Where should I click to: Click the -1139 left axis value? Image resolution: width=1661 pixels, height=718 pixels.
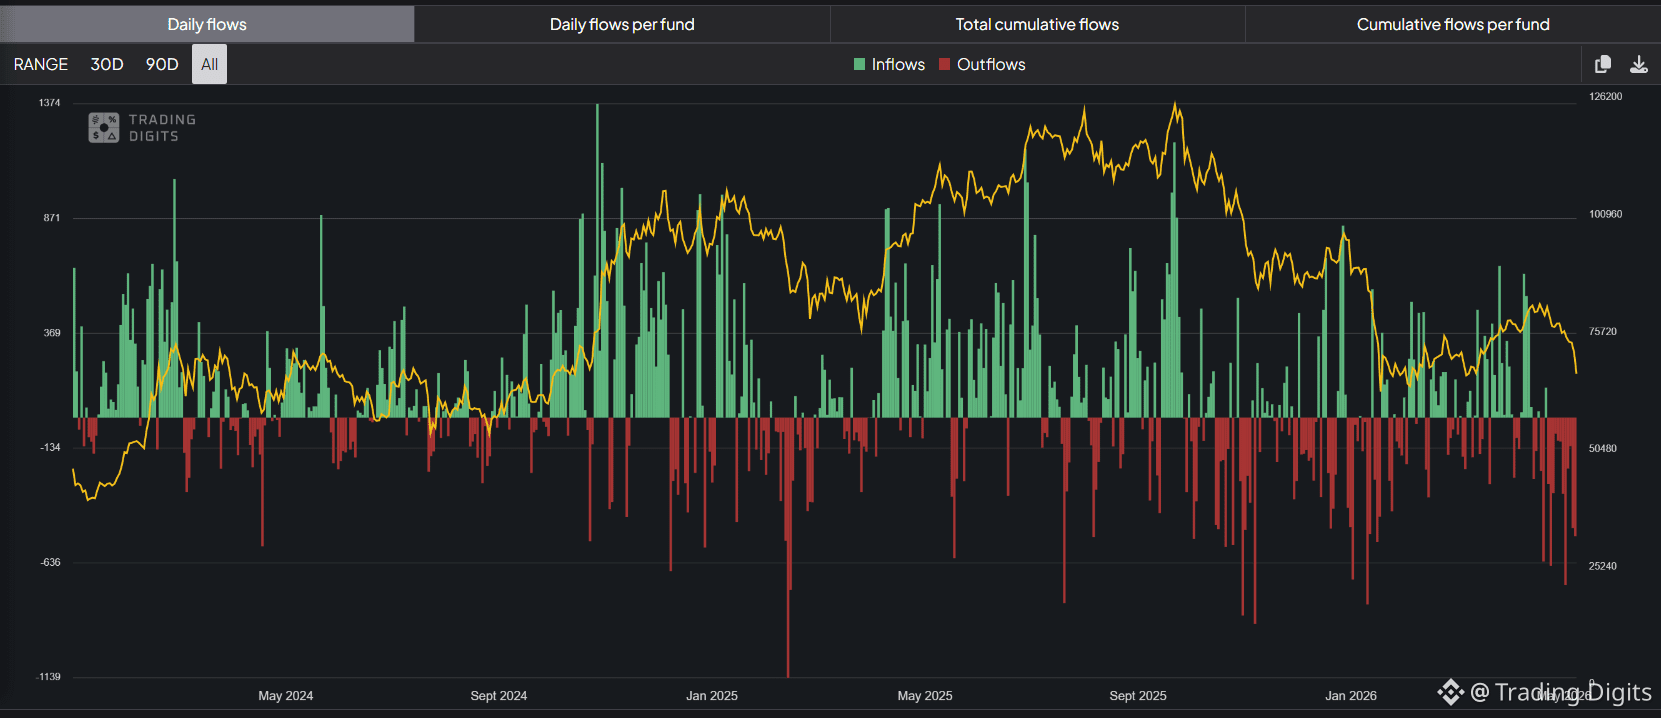coord(49,677)
